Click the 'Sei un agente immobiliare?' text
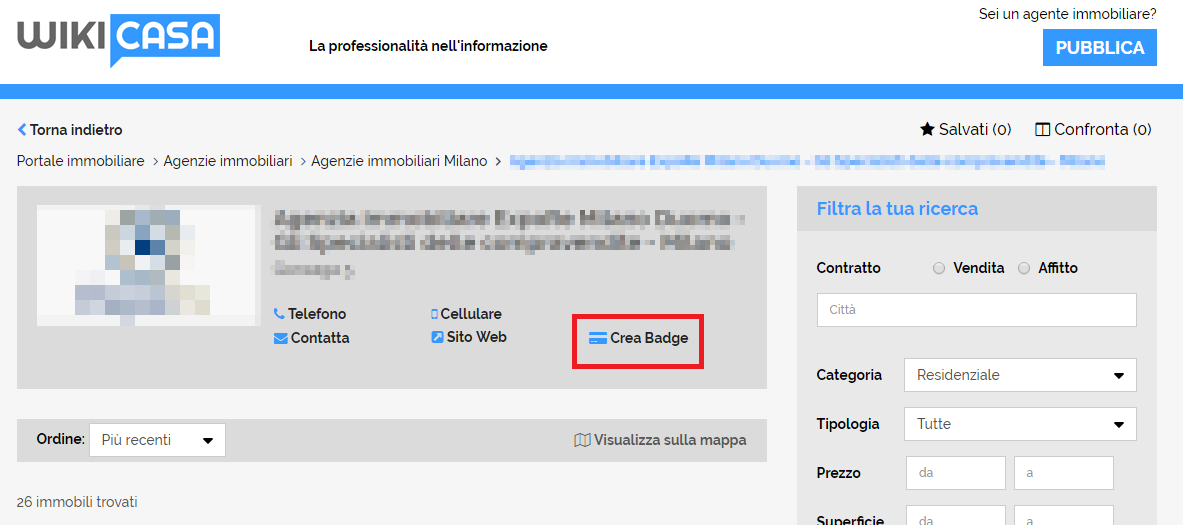 [x=1068, y=14]
